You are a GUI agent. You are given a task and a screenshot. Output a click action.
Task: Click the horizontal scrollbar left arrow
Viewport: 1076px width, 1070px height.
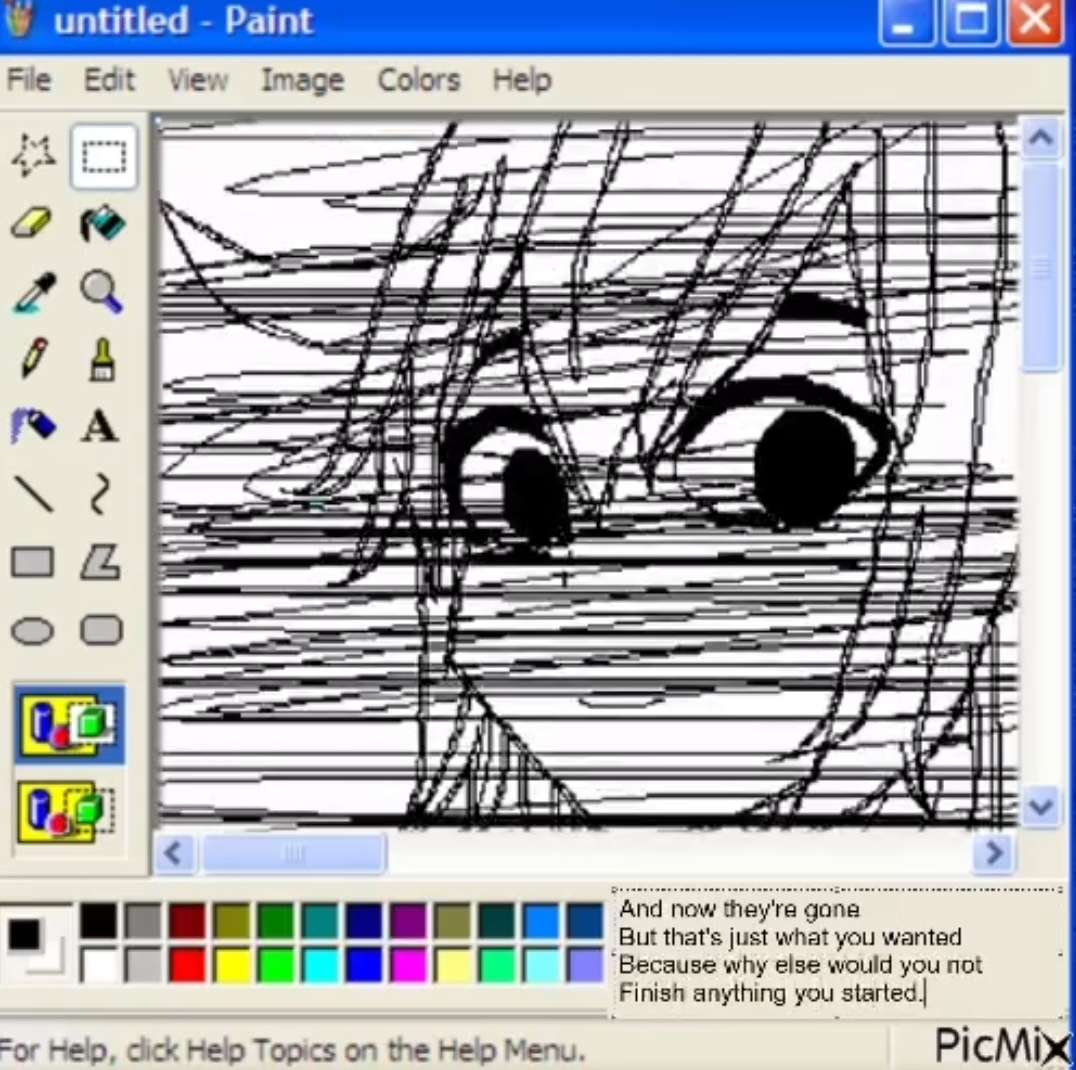(x=174, y=853)
